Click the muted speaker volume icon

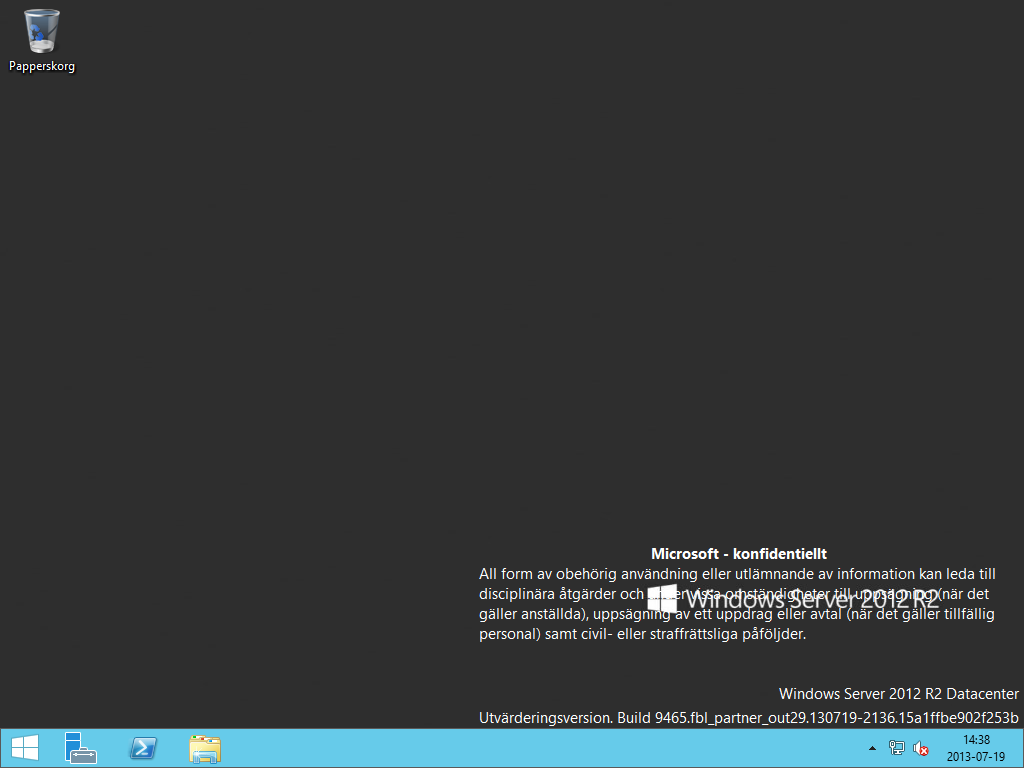pos(921,748)
